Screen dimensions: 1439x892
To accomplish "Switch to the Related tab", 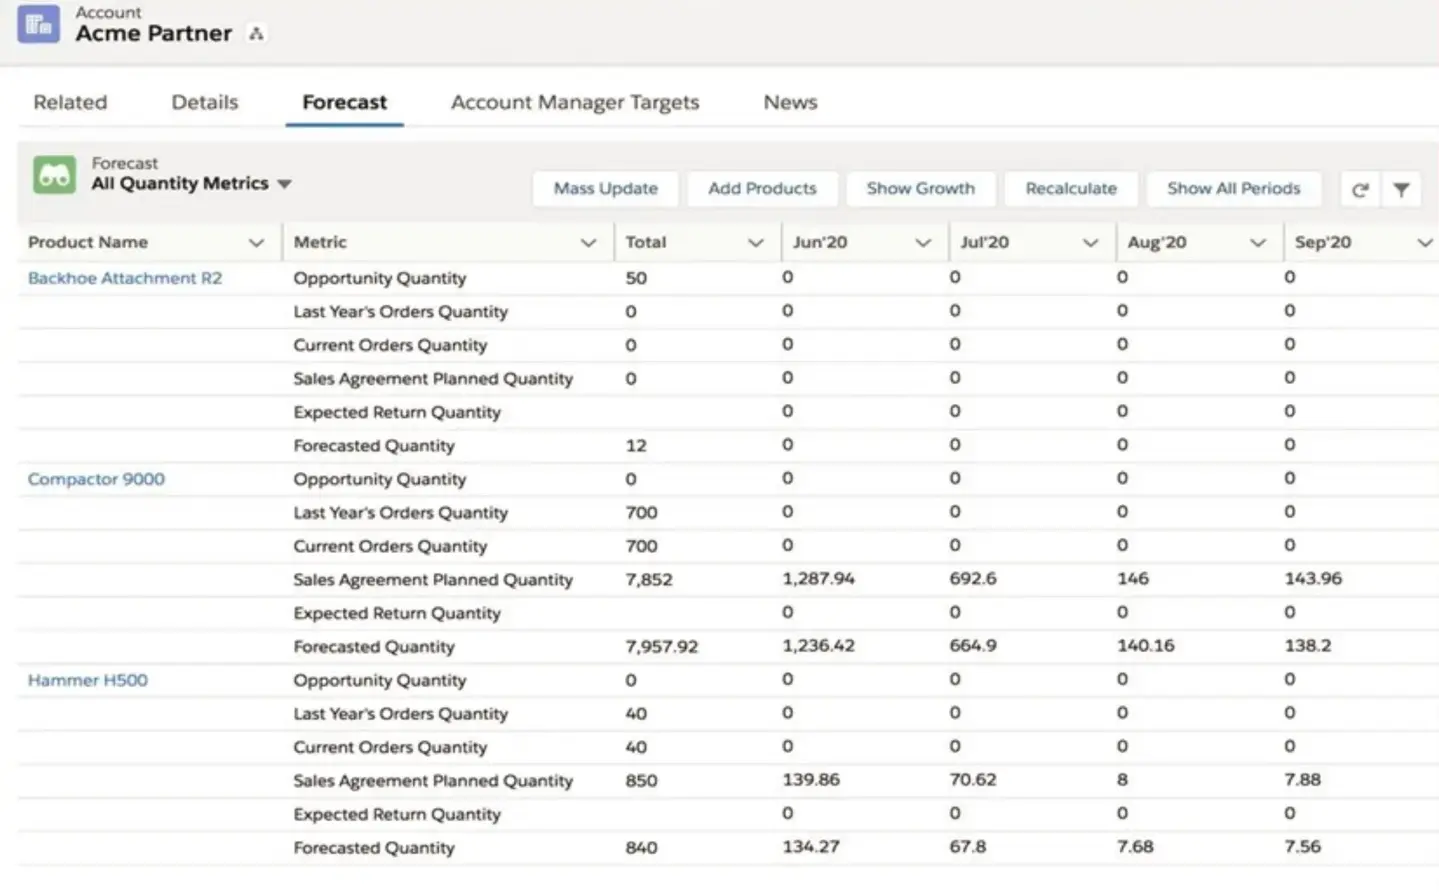I will click(70, 102).
